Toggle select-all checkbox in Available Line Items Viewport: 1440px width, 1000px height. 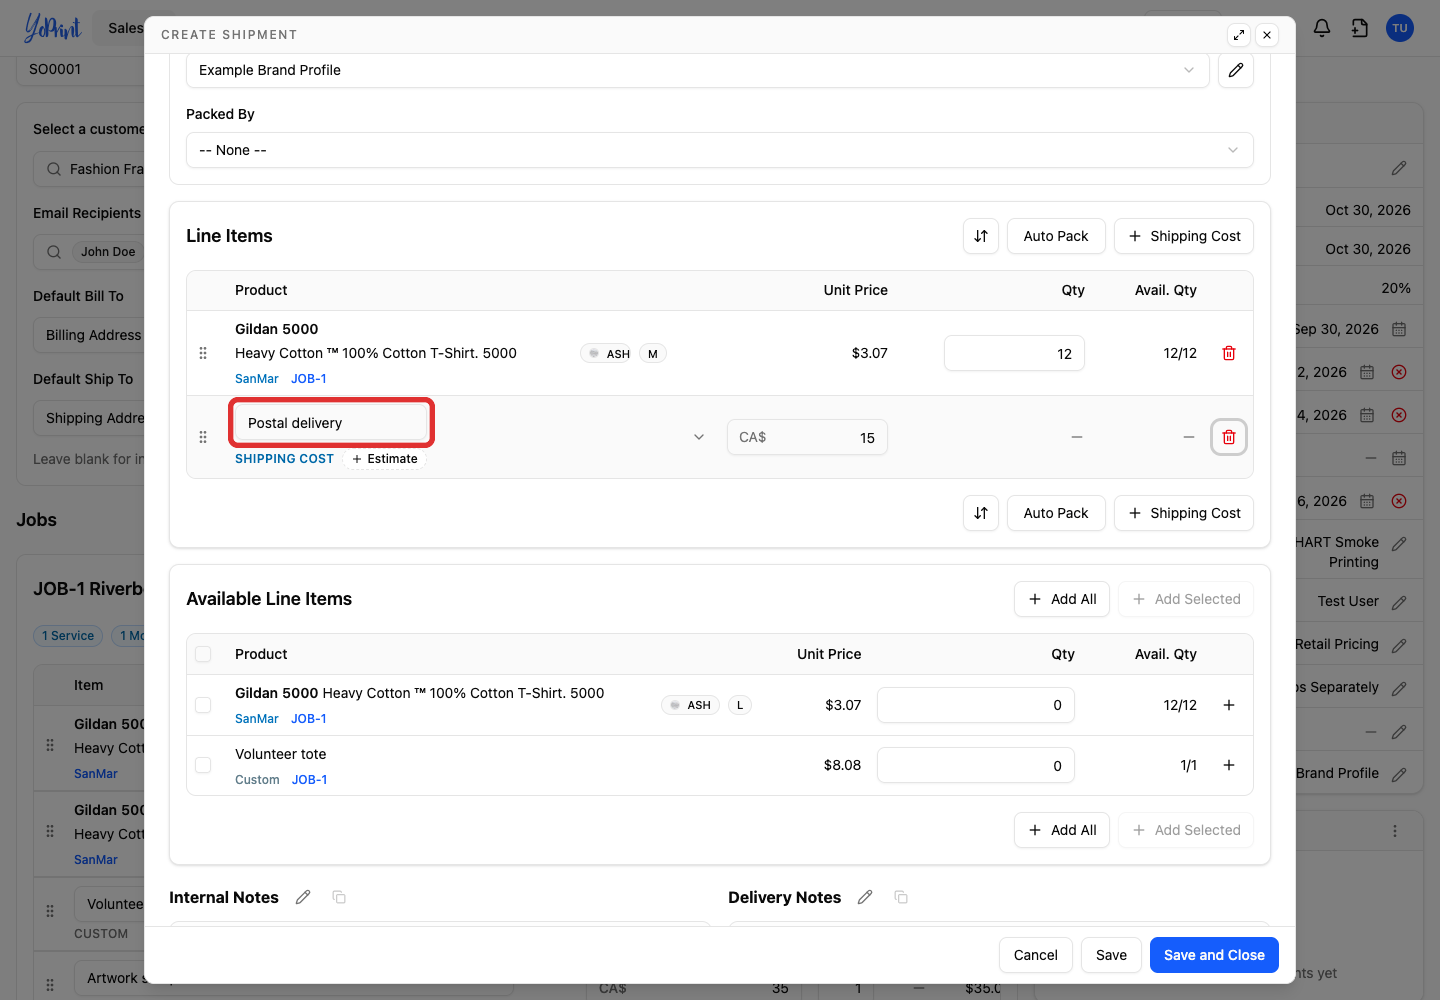point(203,654)
